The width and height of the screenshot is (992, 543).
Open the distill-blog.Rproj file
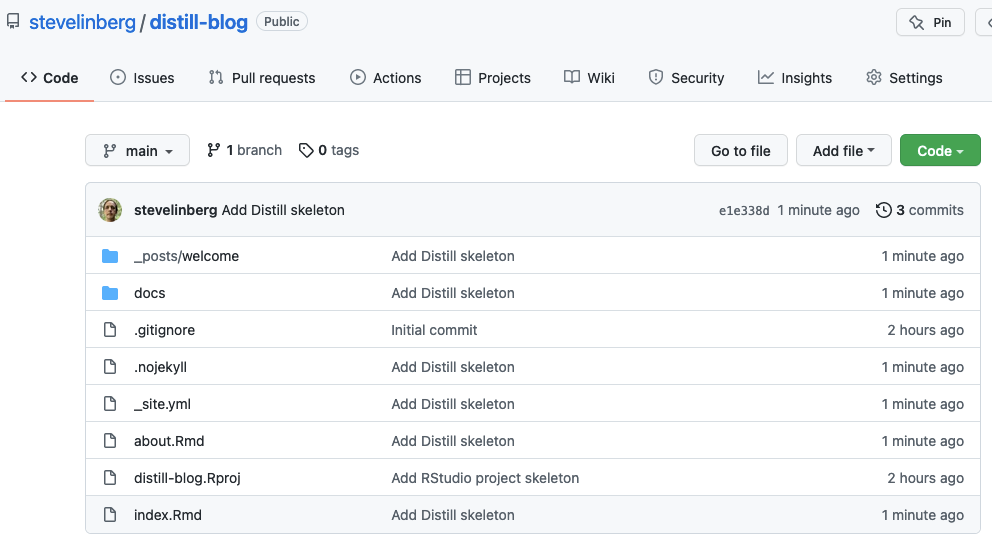pyautogui.click(x=187, y=478)
